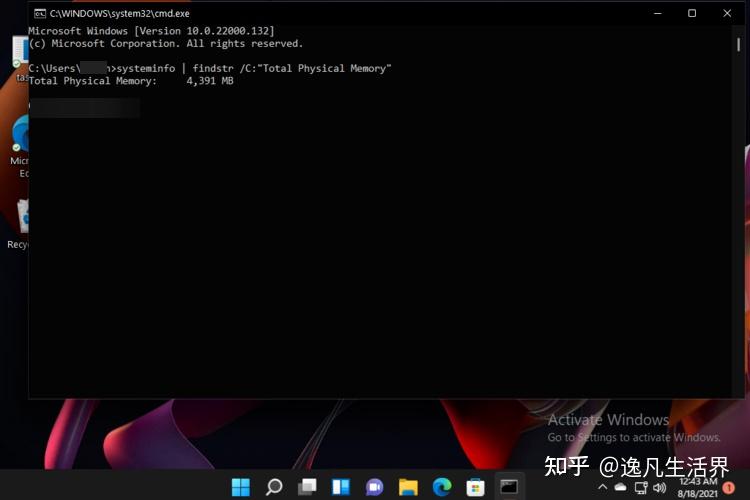Open OneDrive cloud tray icon
Screen dimensions: 750x500
point(620,487)
